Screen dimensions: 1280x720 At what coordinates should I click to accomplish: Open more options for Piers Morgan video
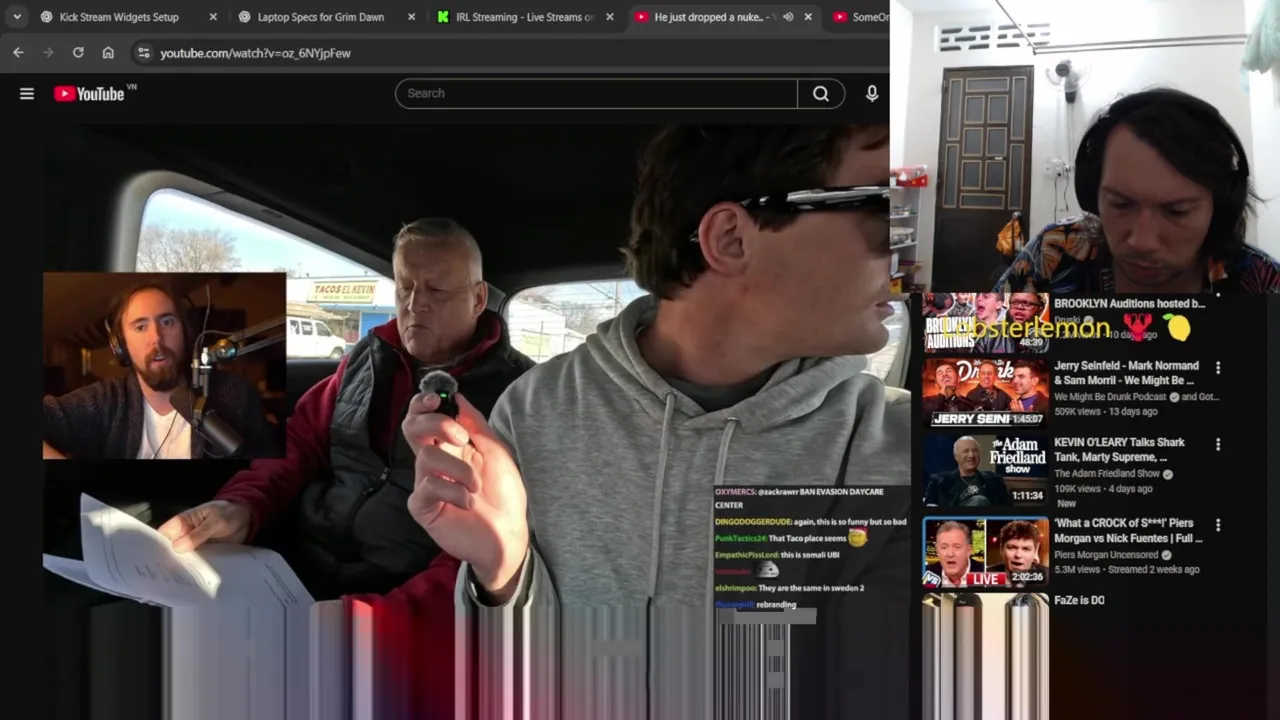1218,525
